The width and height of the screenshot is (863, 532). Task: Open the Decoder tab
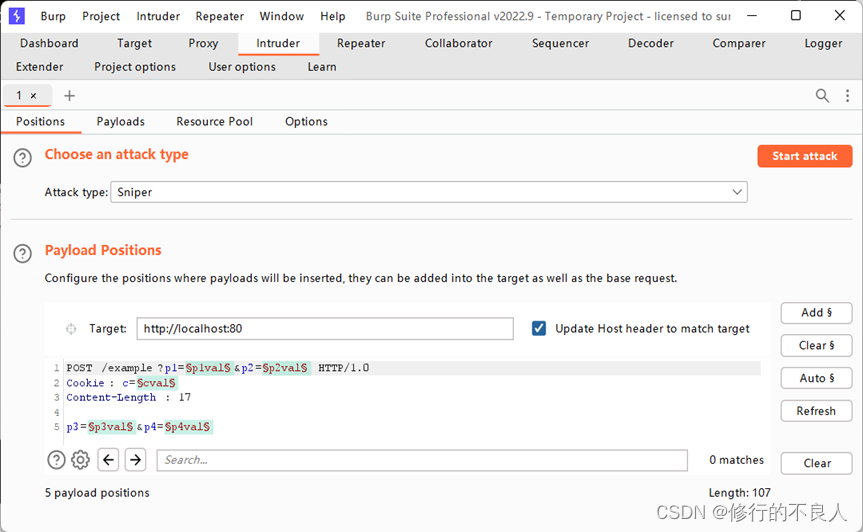651,43
